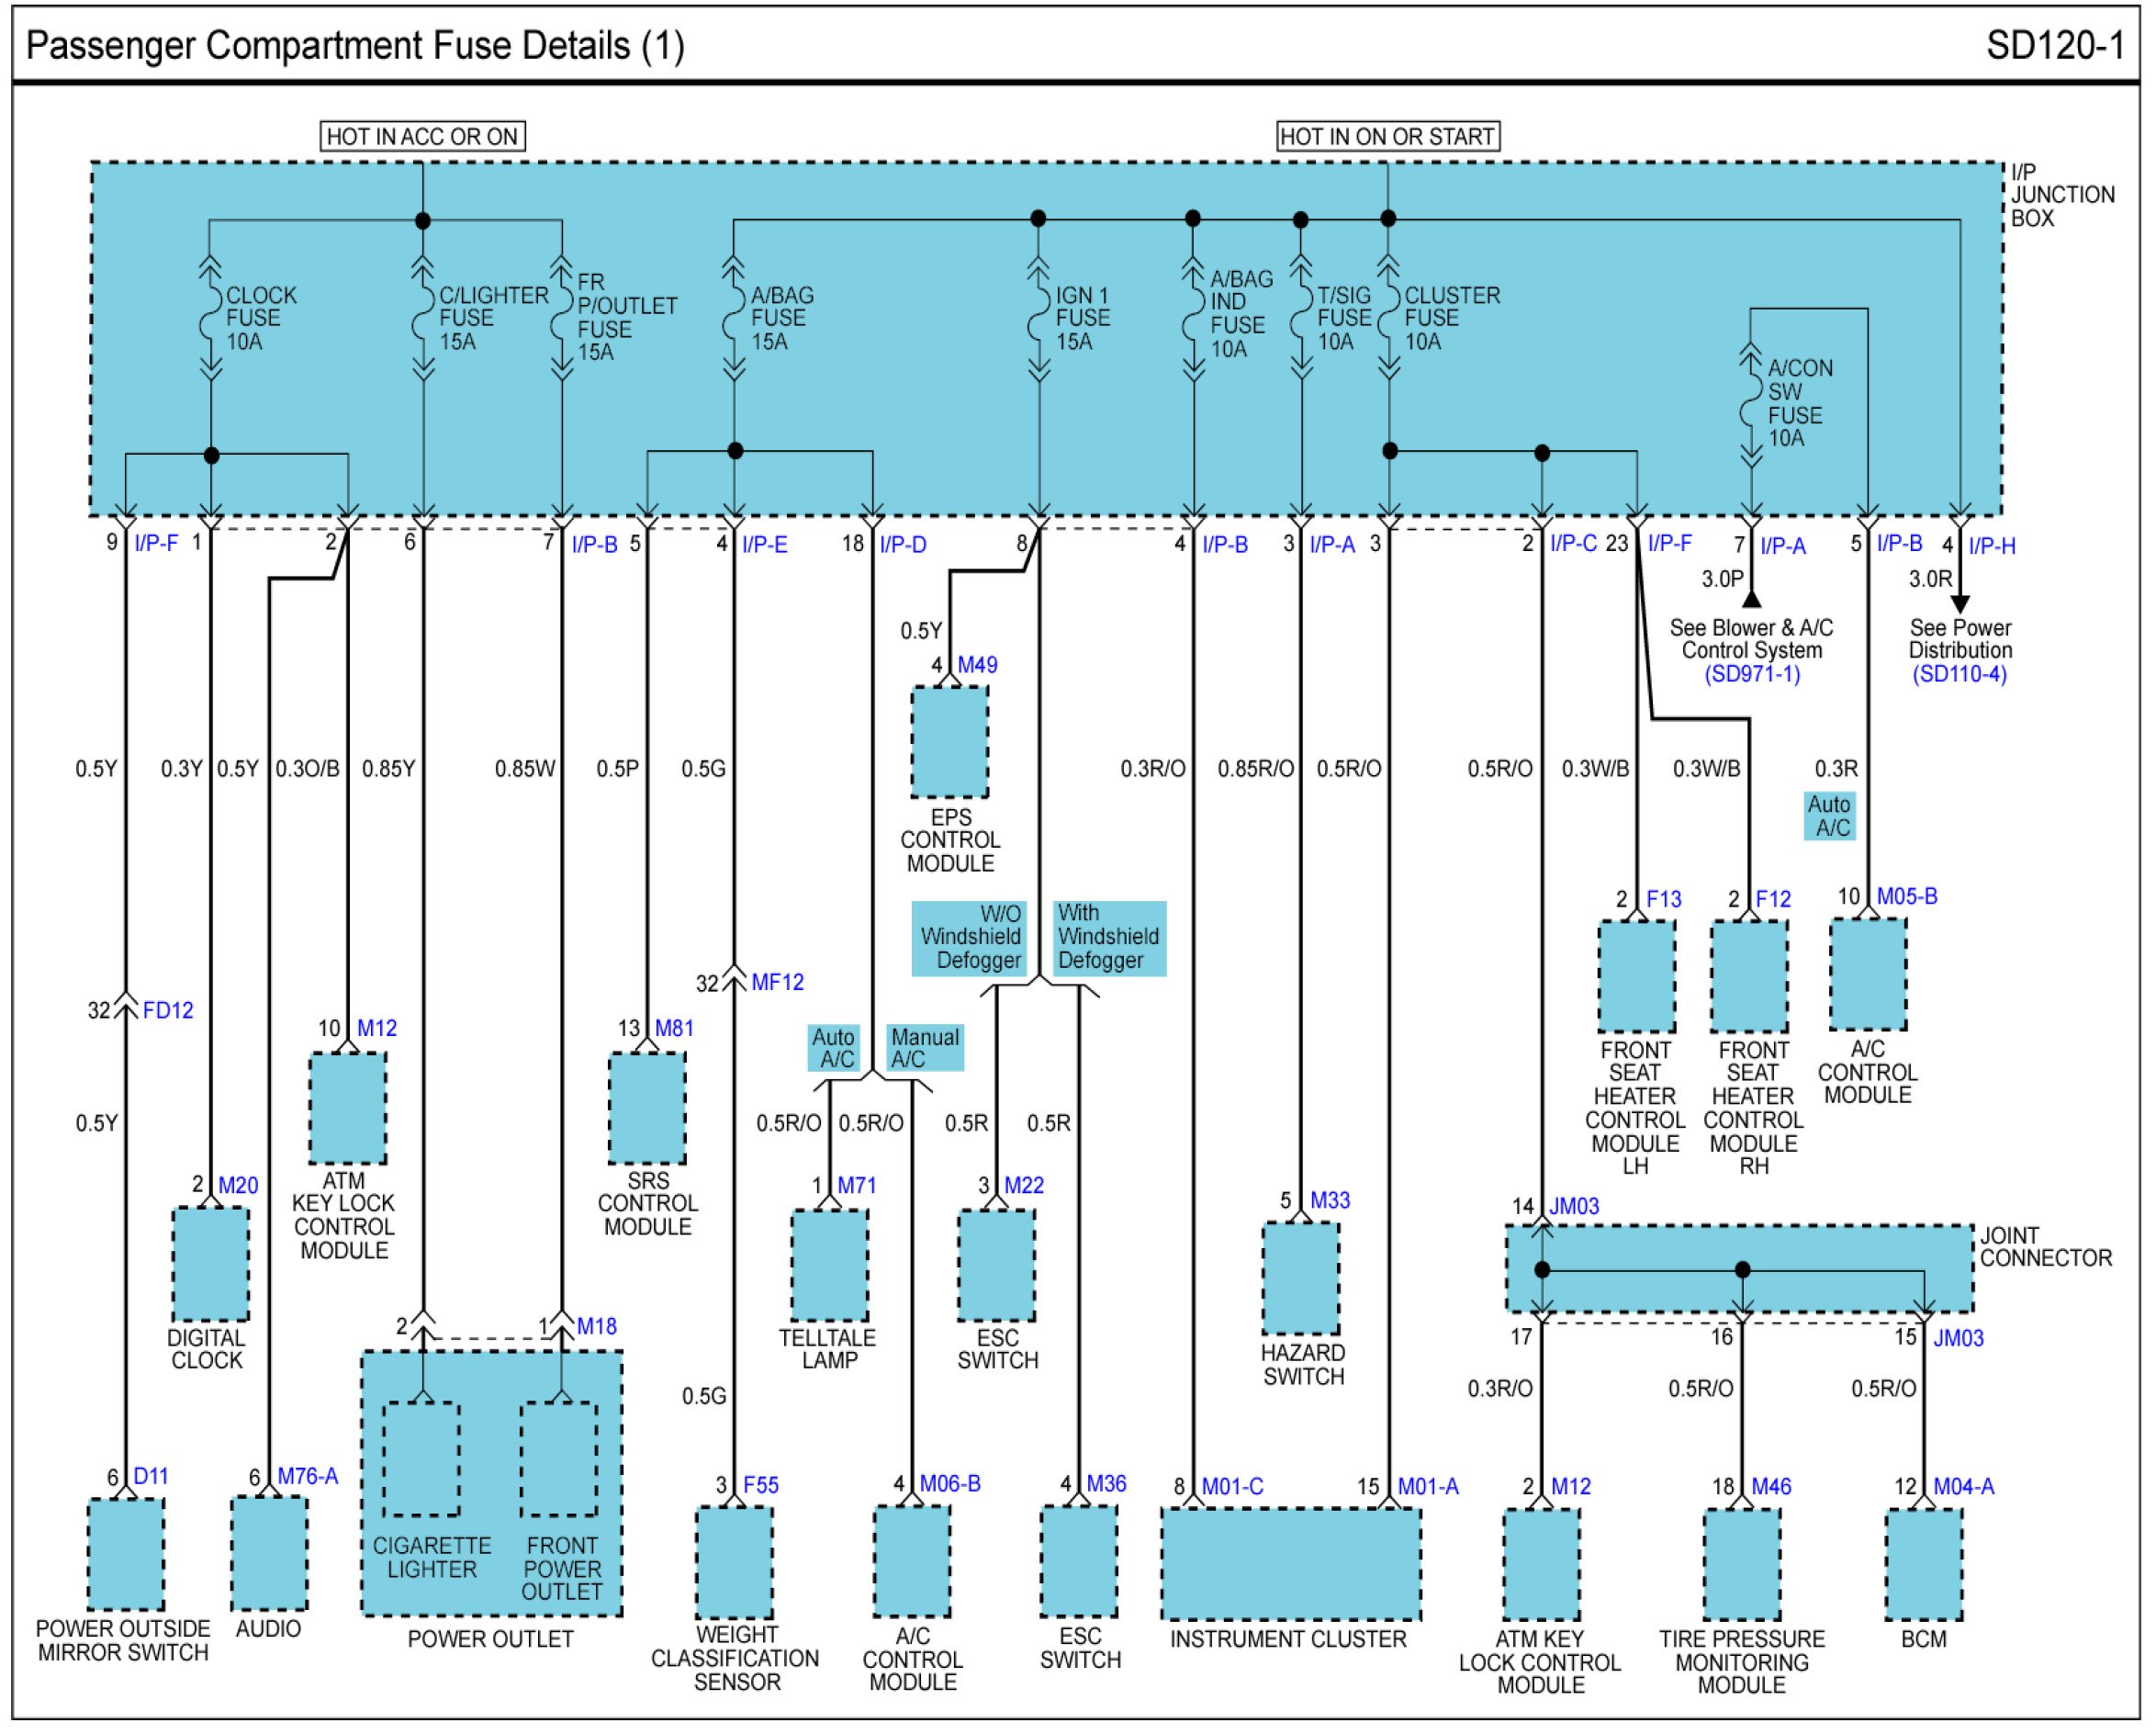Select the EPS Control Module box
The image size is (2156, 1734).
pyautogui.click(x=949, y=742)
